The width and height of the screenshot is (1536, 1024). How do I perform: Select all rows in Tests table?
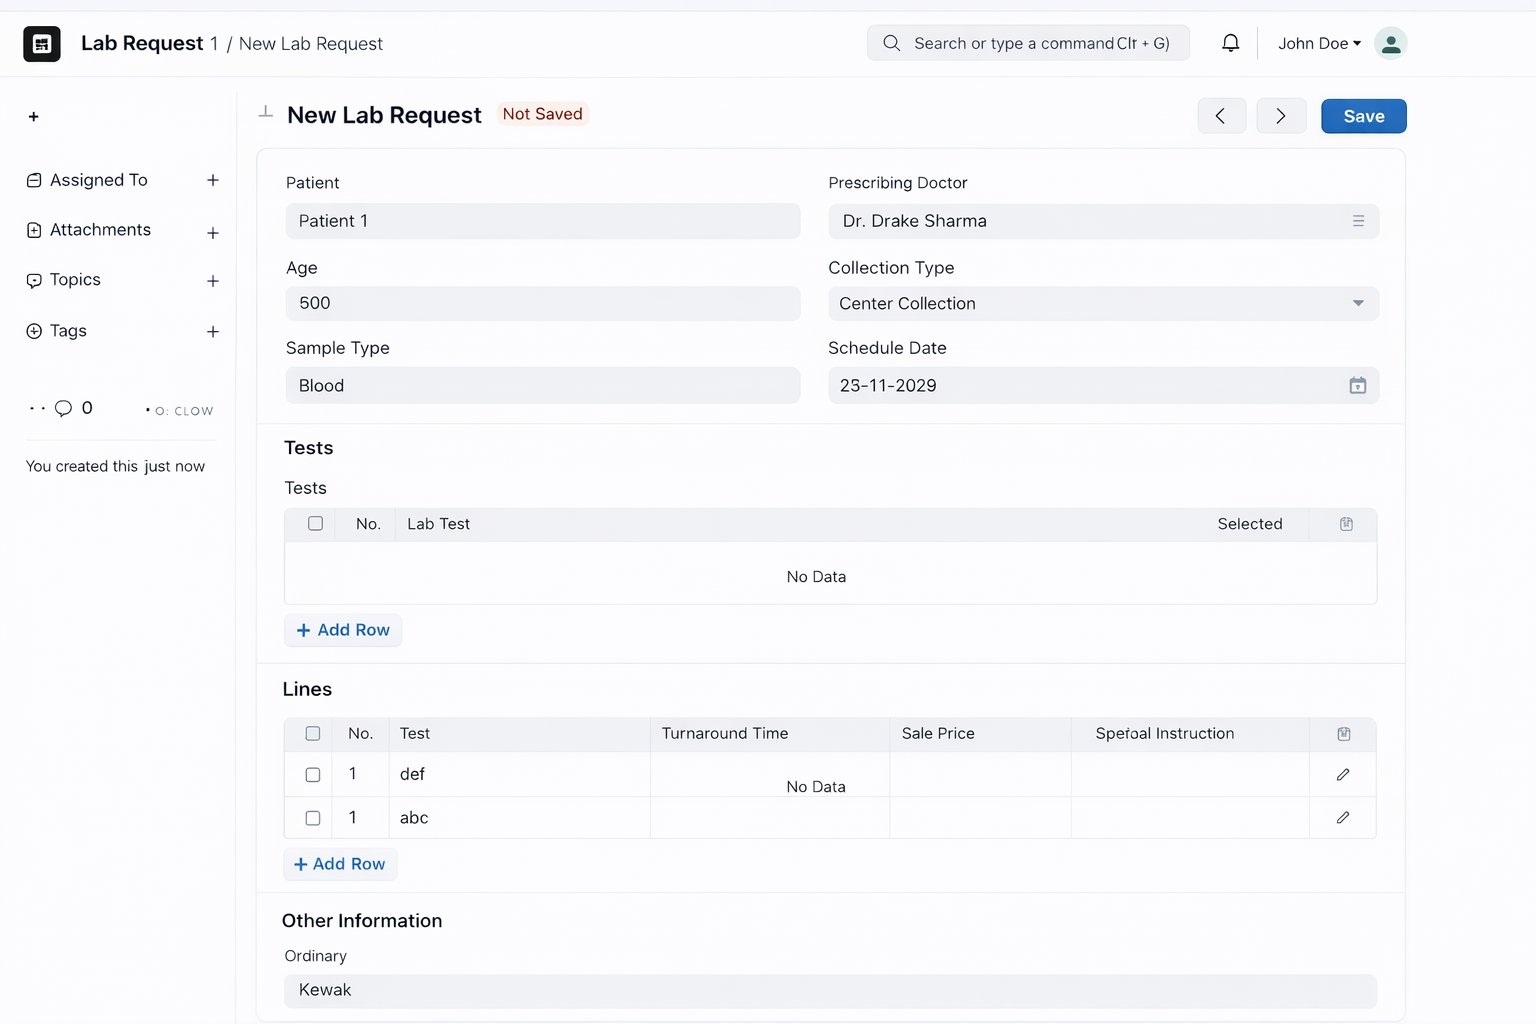click(315, 523)
